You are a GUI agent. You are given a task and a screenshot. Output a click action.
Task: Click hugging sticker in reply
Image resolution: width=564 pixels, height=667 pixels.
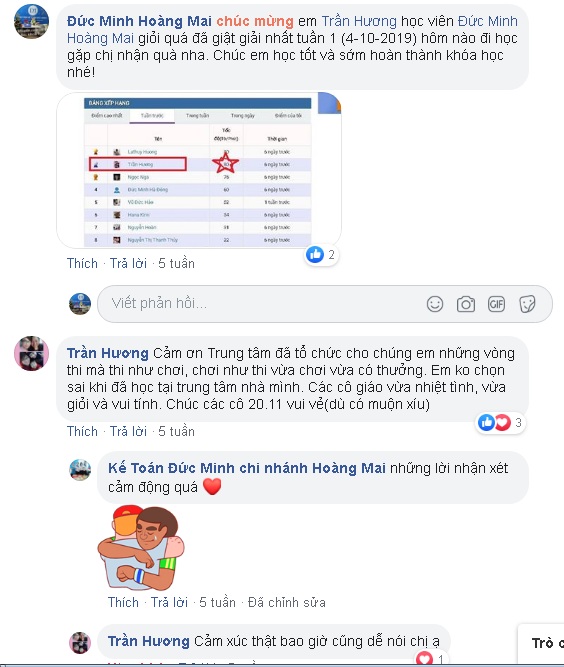tap(141, 548)
